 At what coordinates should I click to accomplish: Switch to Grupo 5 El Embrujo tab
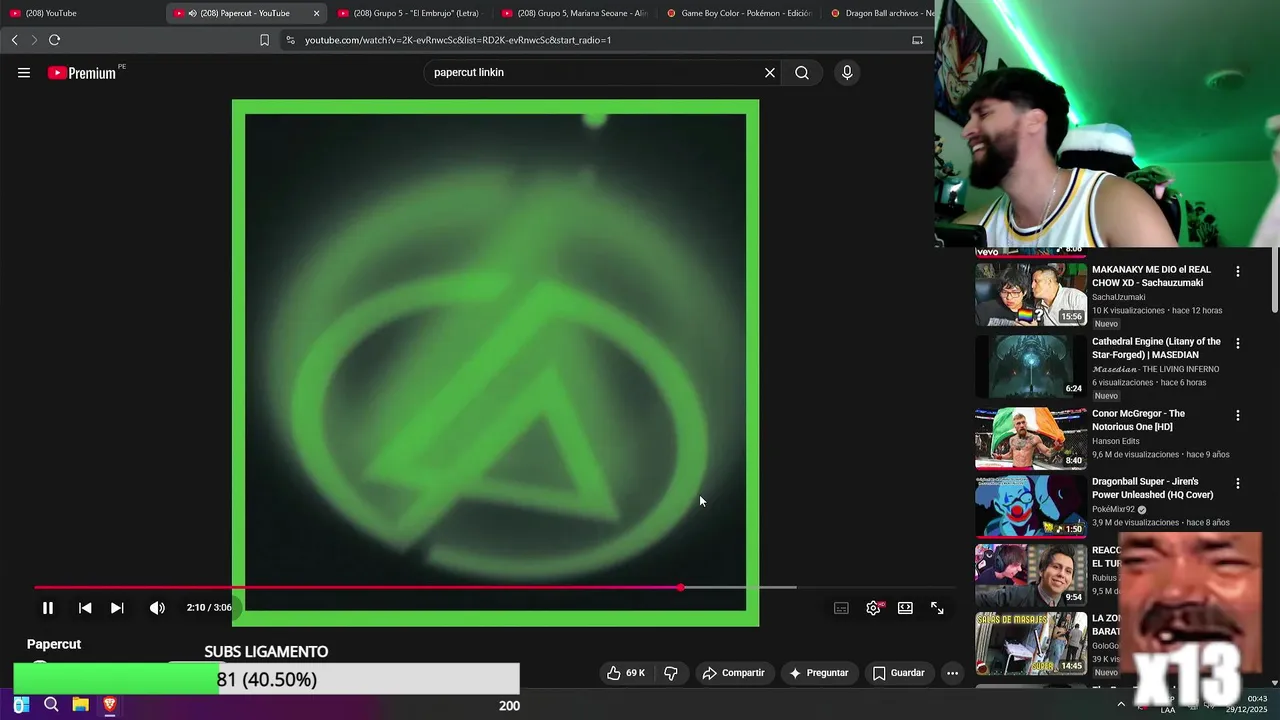(408, 13)
